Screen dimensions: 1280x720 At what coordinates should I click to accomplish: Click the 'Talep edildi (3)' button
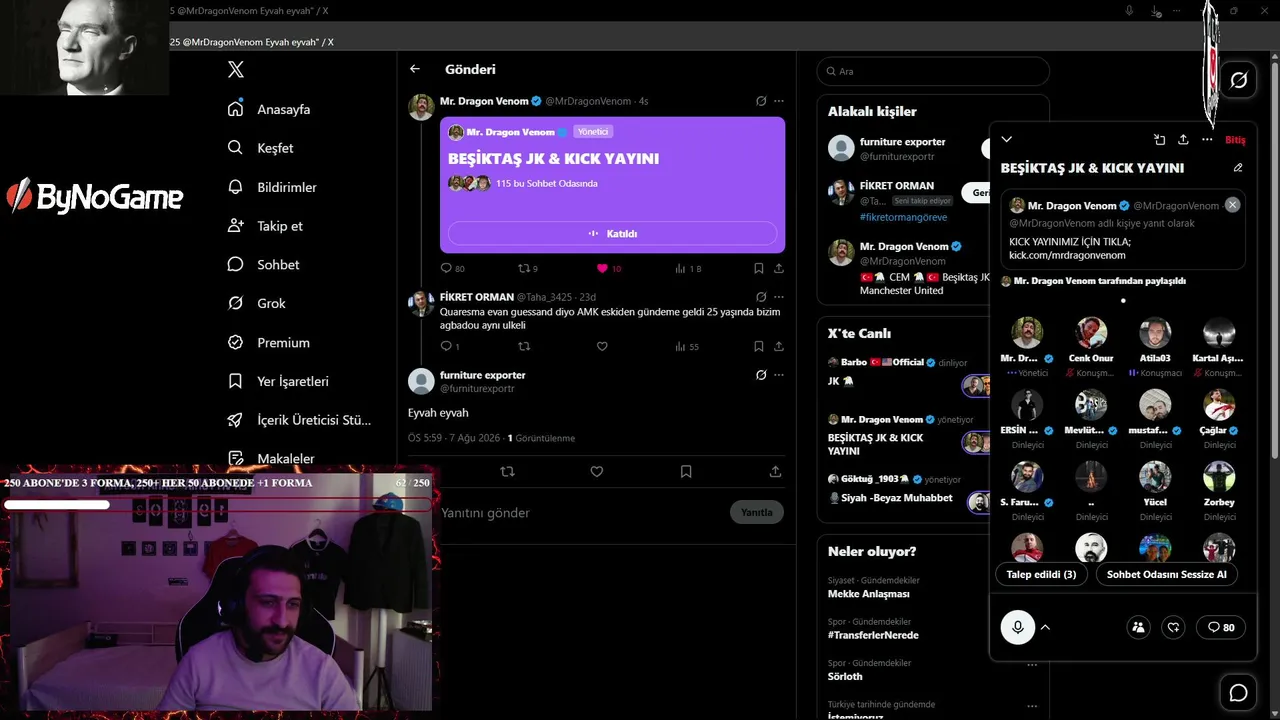pyautogui.click(x=1041, y=574)
